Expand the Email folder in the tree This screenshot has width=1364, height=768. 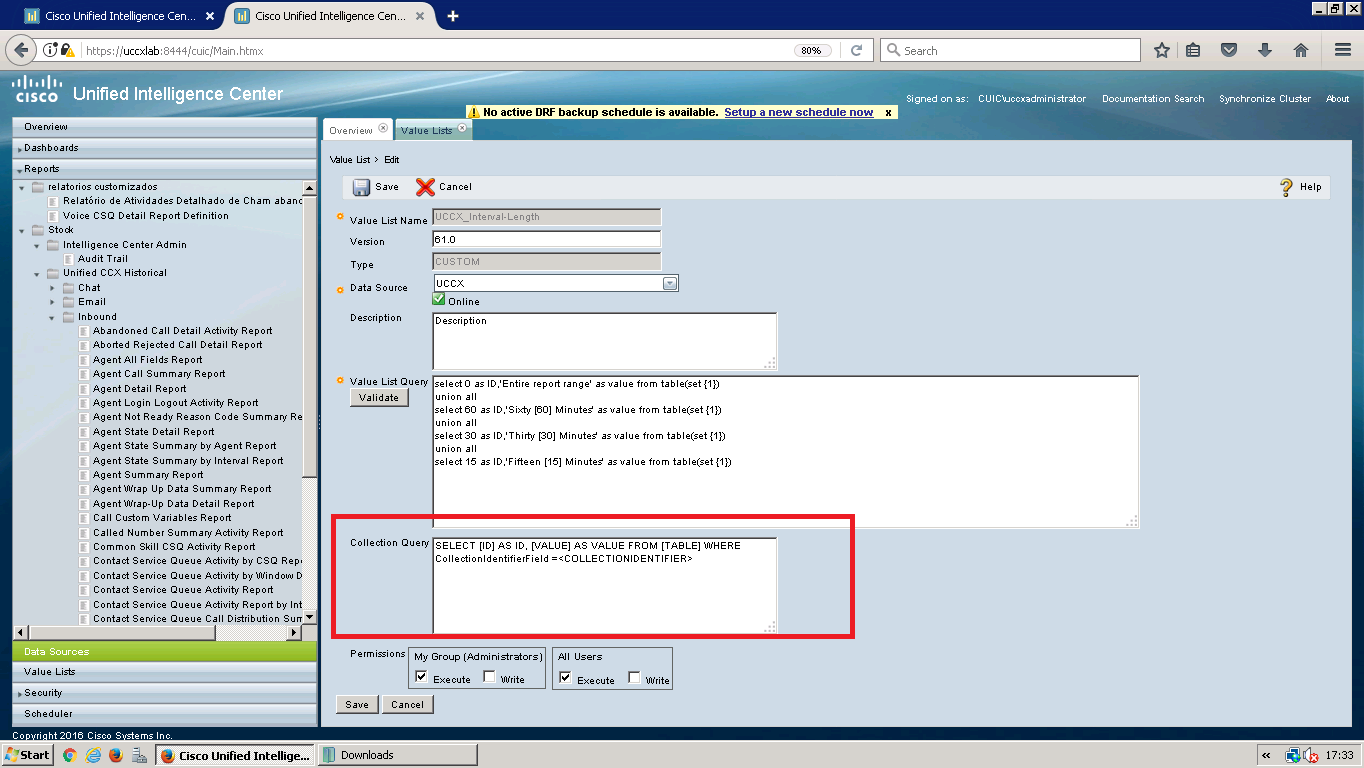(52, 302)
